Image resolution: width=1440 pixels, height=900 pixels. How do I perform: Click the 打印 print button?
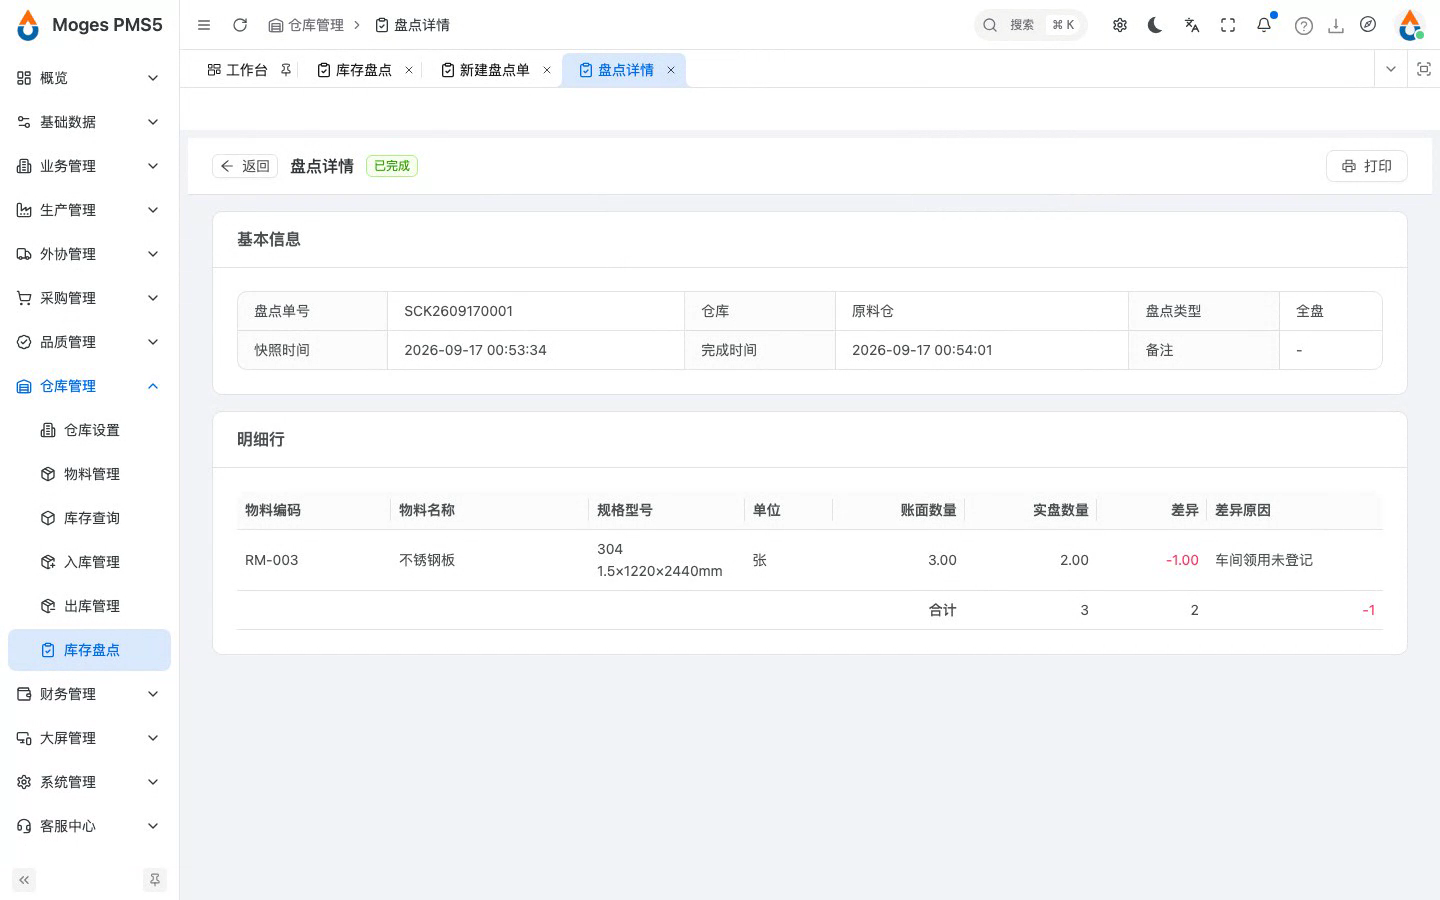[x=1366, y=166]
